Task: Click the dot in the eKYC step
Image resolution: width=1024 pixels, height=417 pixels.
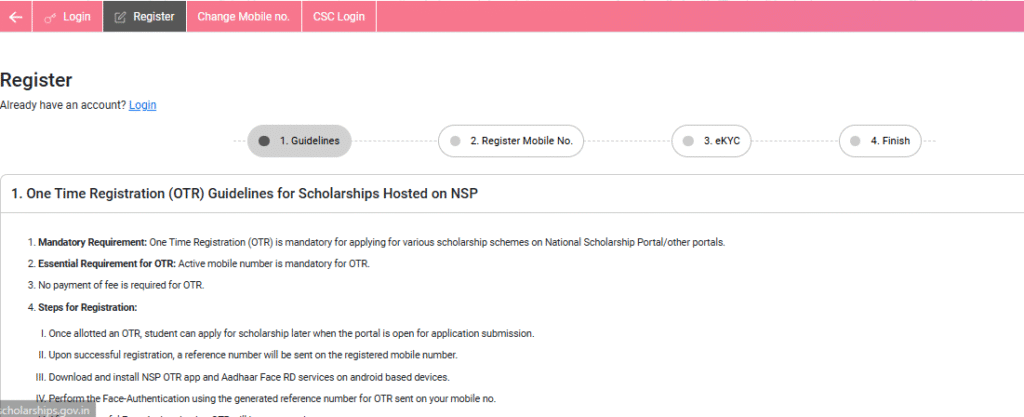Action: click(688, 141)
